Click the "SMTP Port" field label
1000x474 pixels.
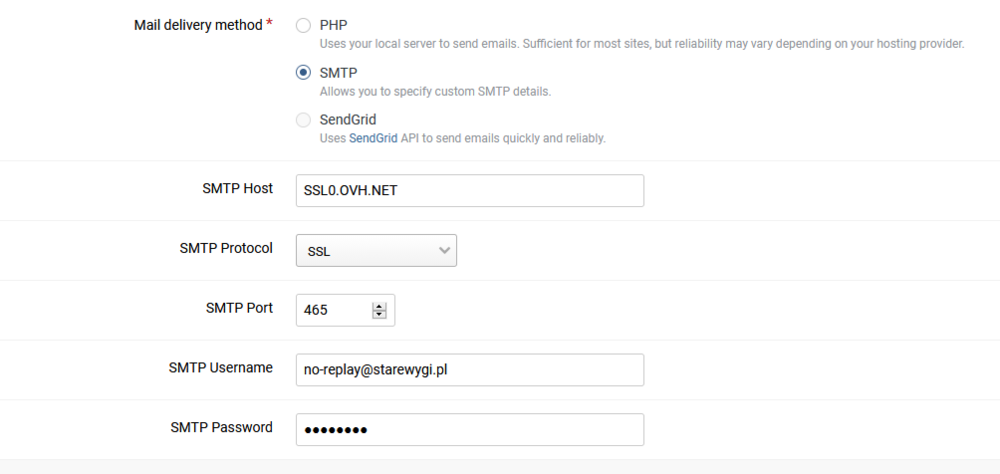coord(239,308)
